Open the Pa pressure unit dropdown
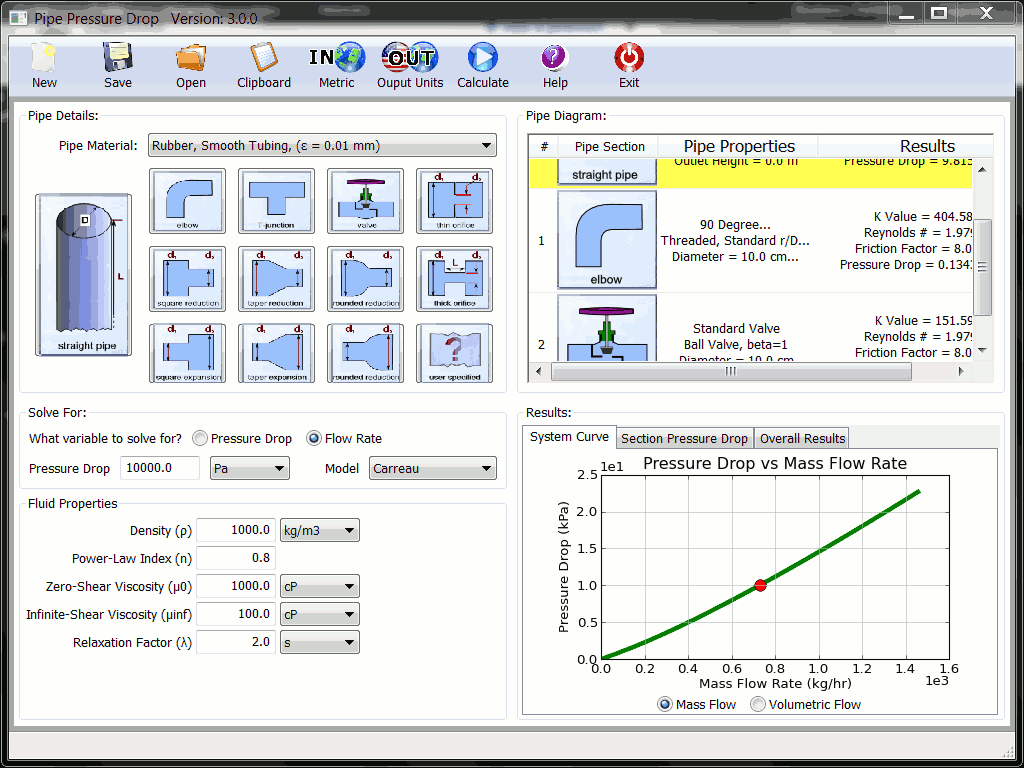The height and width of the screenshot is (768, 1024). click(x=249, y=468)
